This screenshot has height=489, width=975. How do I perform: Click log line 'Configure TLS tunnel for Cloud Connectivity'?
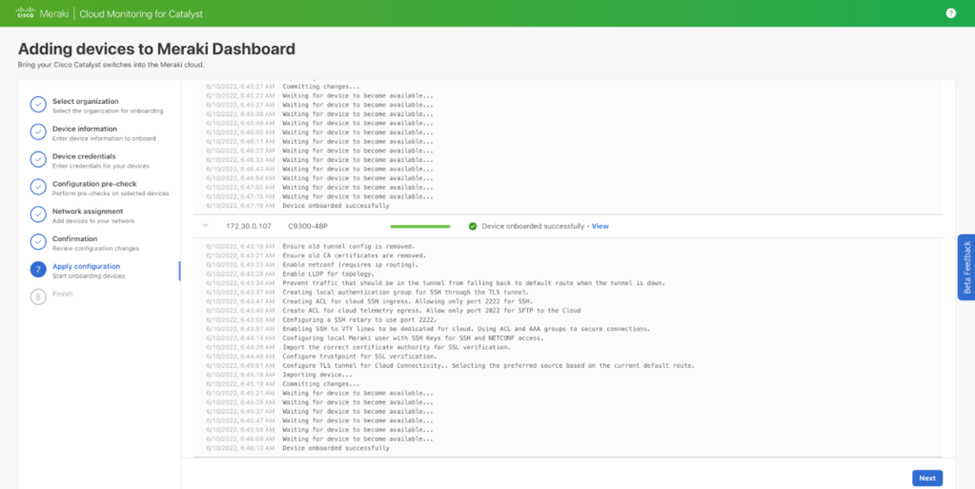pos(488,366)
